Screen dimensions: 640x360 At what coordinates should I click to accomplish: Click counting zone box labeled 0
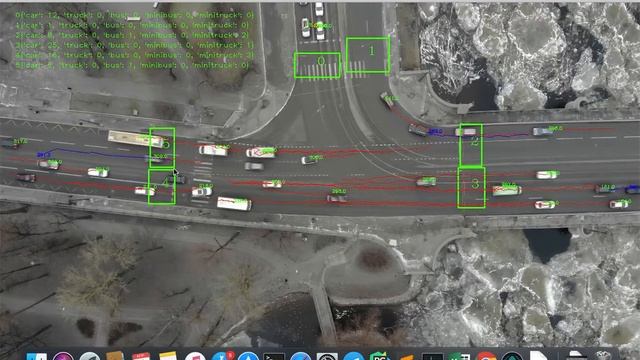(x=317, y=65)
